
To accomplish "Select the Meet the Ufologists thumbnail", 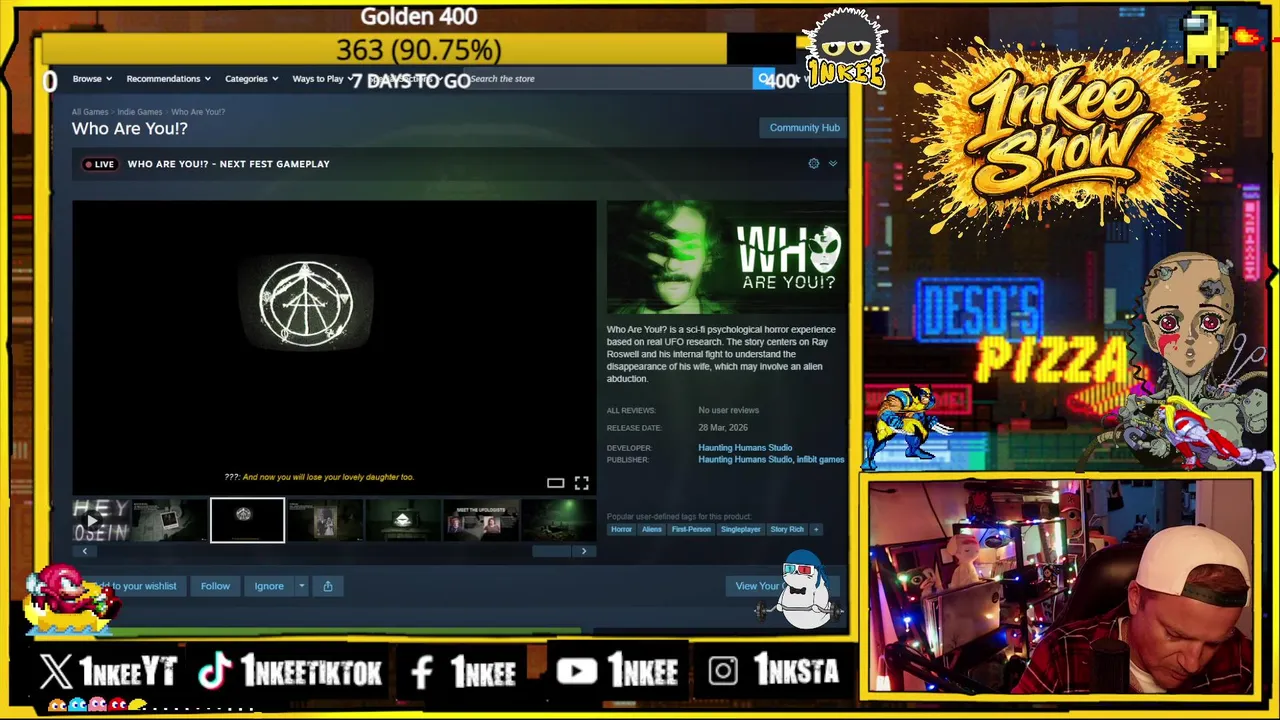I will click(x=480, y=520).
